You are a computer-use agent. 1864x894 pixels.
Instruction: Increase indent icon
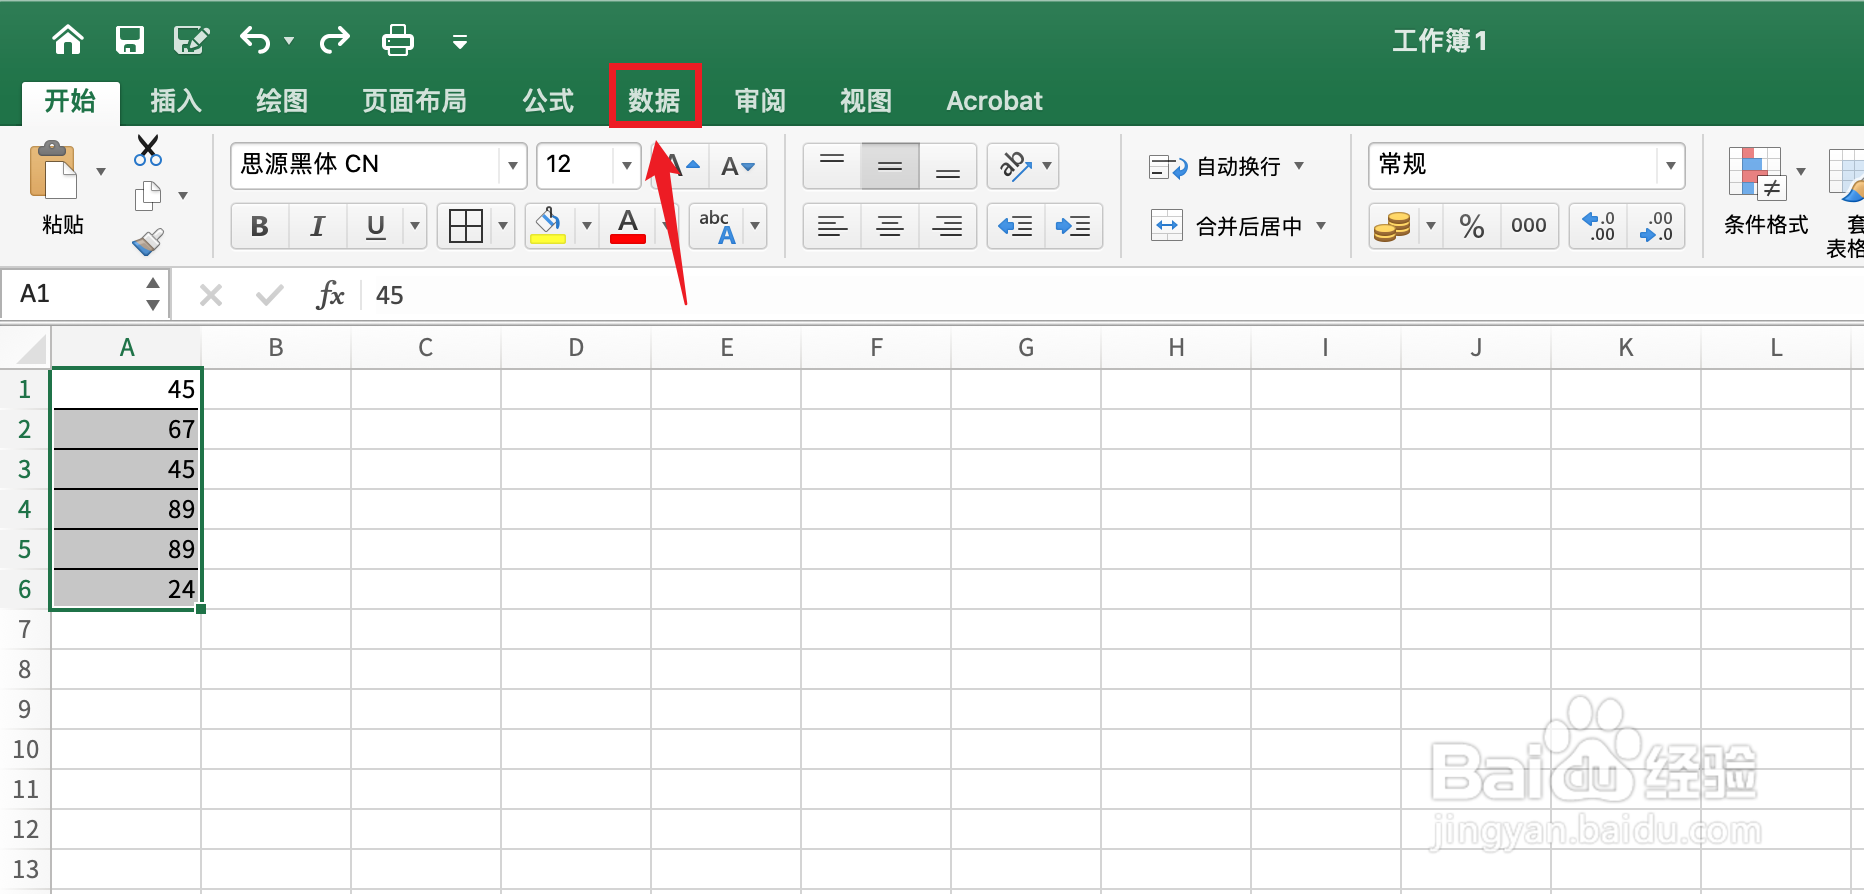[1074, 226]
